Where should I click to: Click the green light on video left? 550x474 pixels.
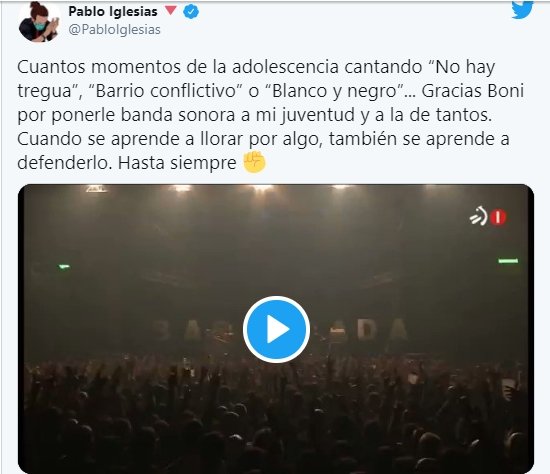tap(64, 267)
